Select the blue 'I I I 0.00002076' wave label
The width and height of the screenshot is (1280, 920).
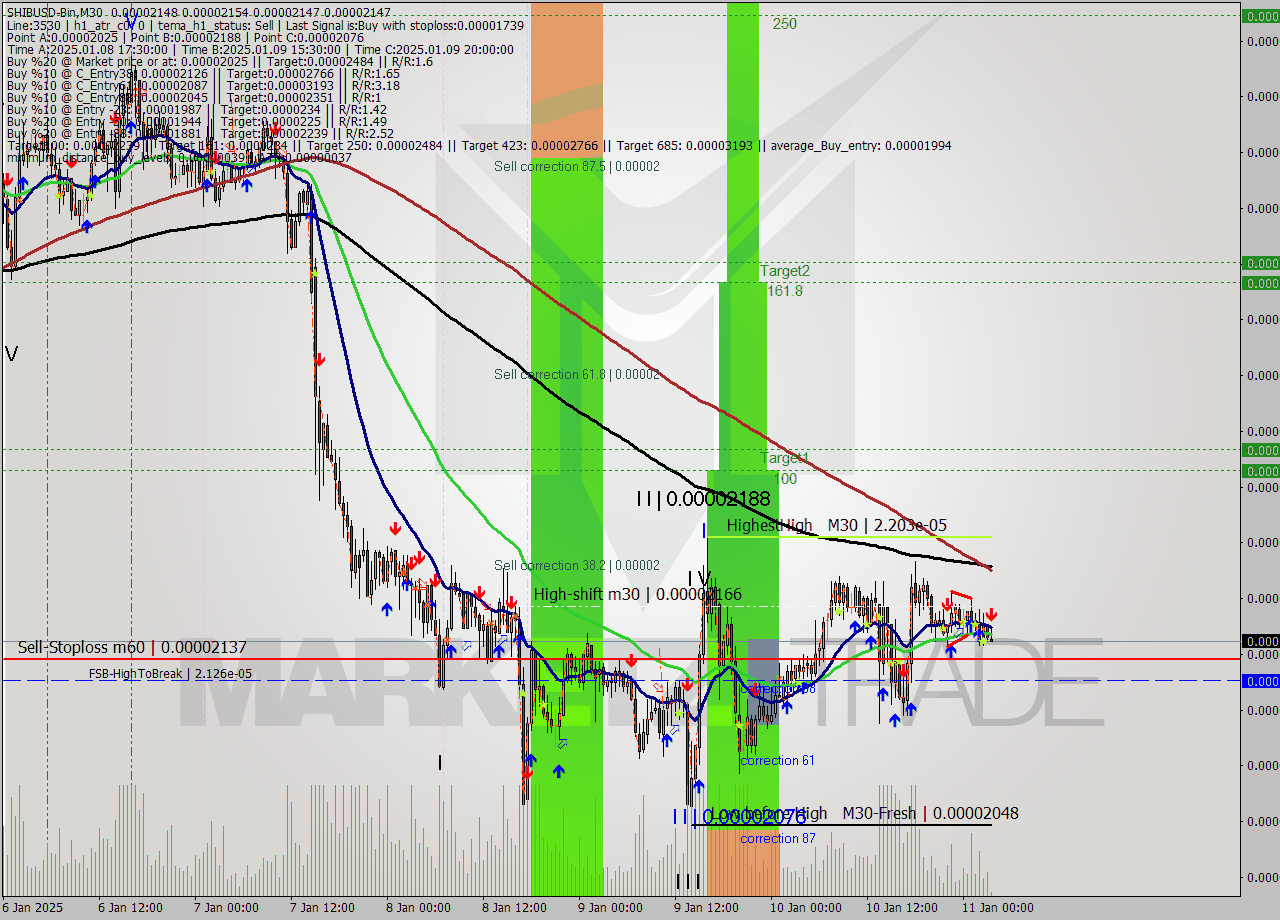coord(739,817)
